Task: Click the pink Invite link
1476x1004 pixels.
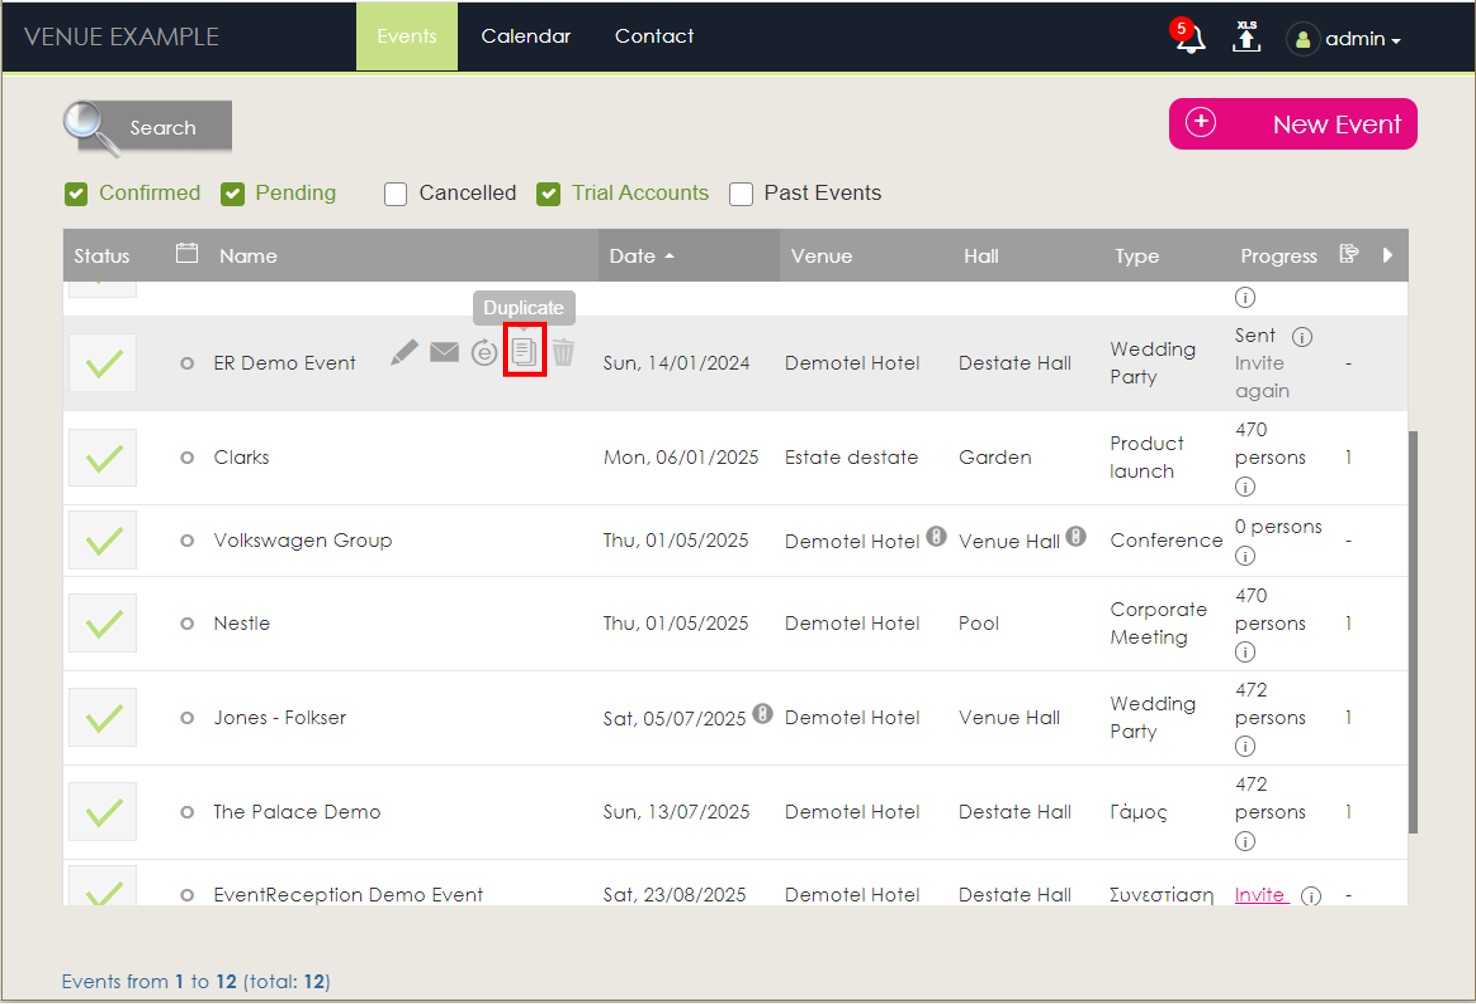Action: (x=1262, y=895)
